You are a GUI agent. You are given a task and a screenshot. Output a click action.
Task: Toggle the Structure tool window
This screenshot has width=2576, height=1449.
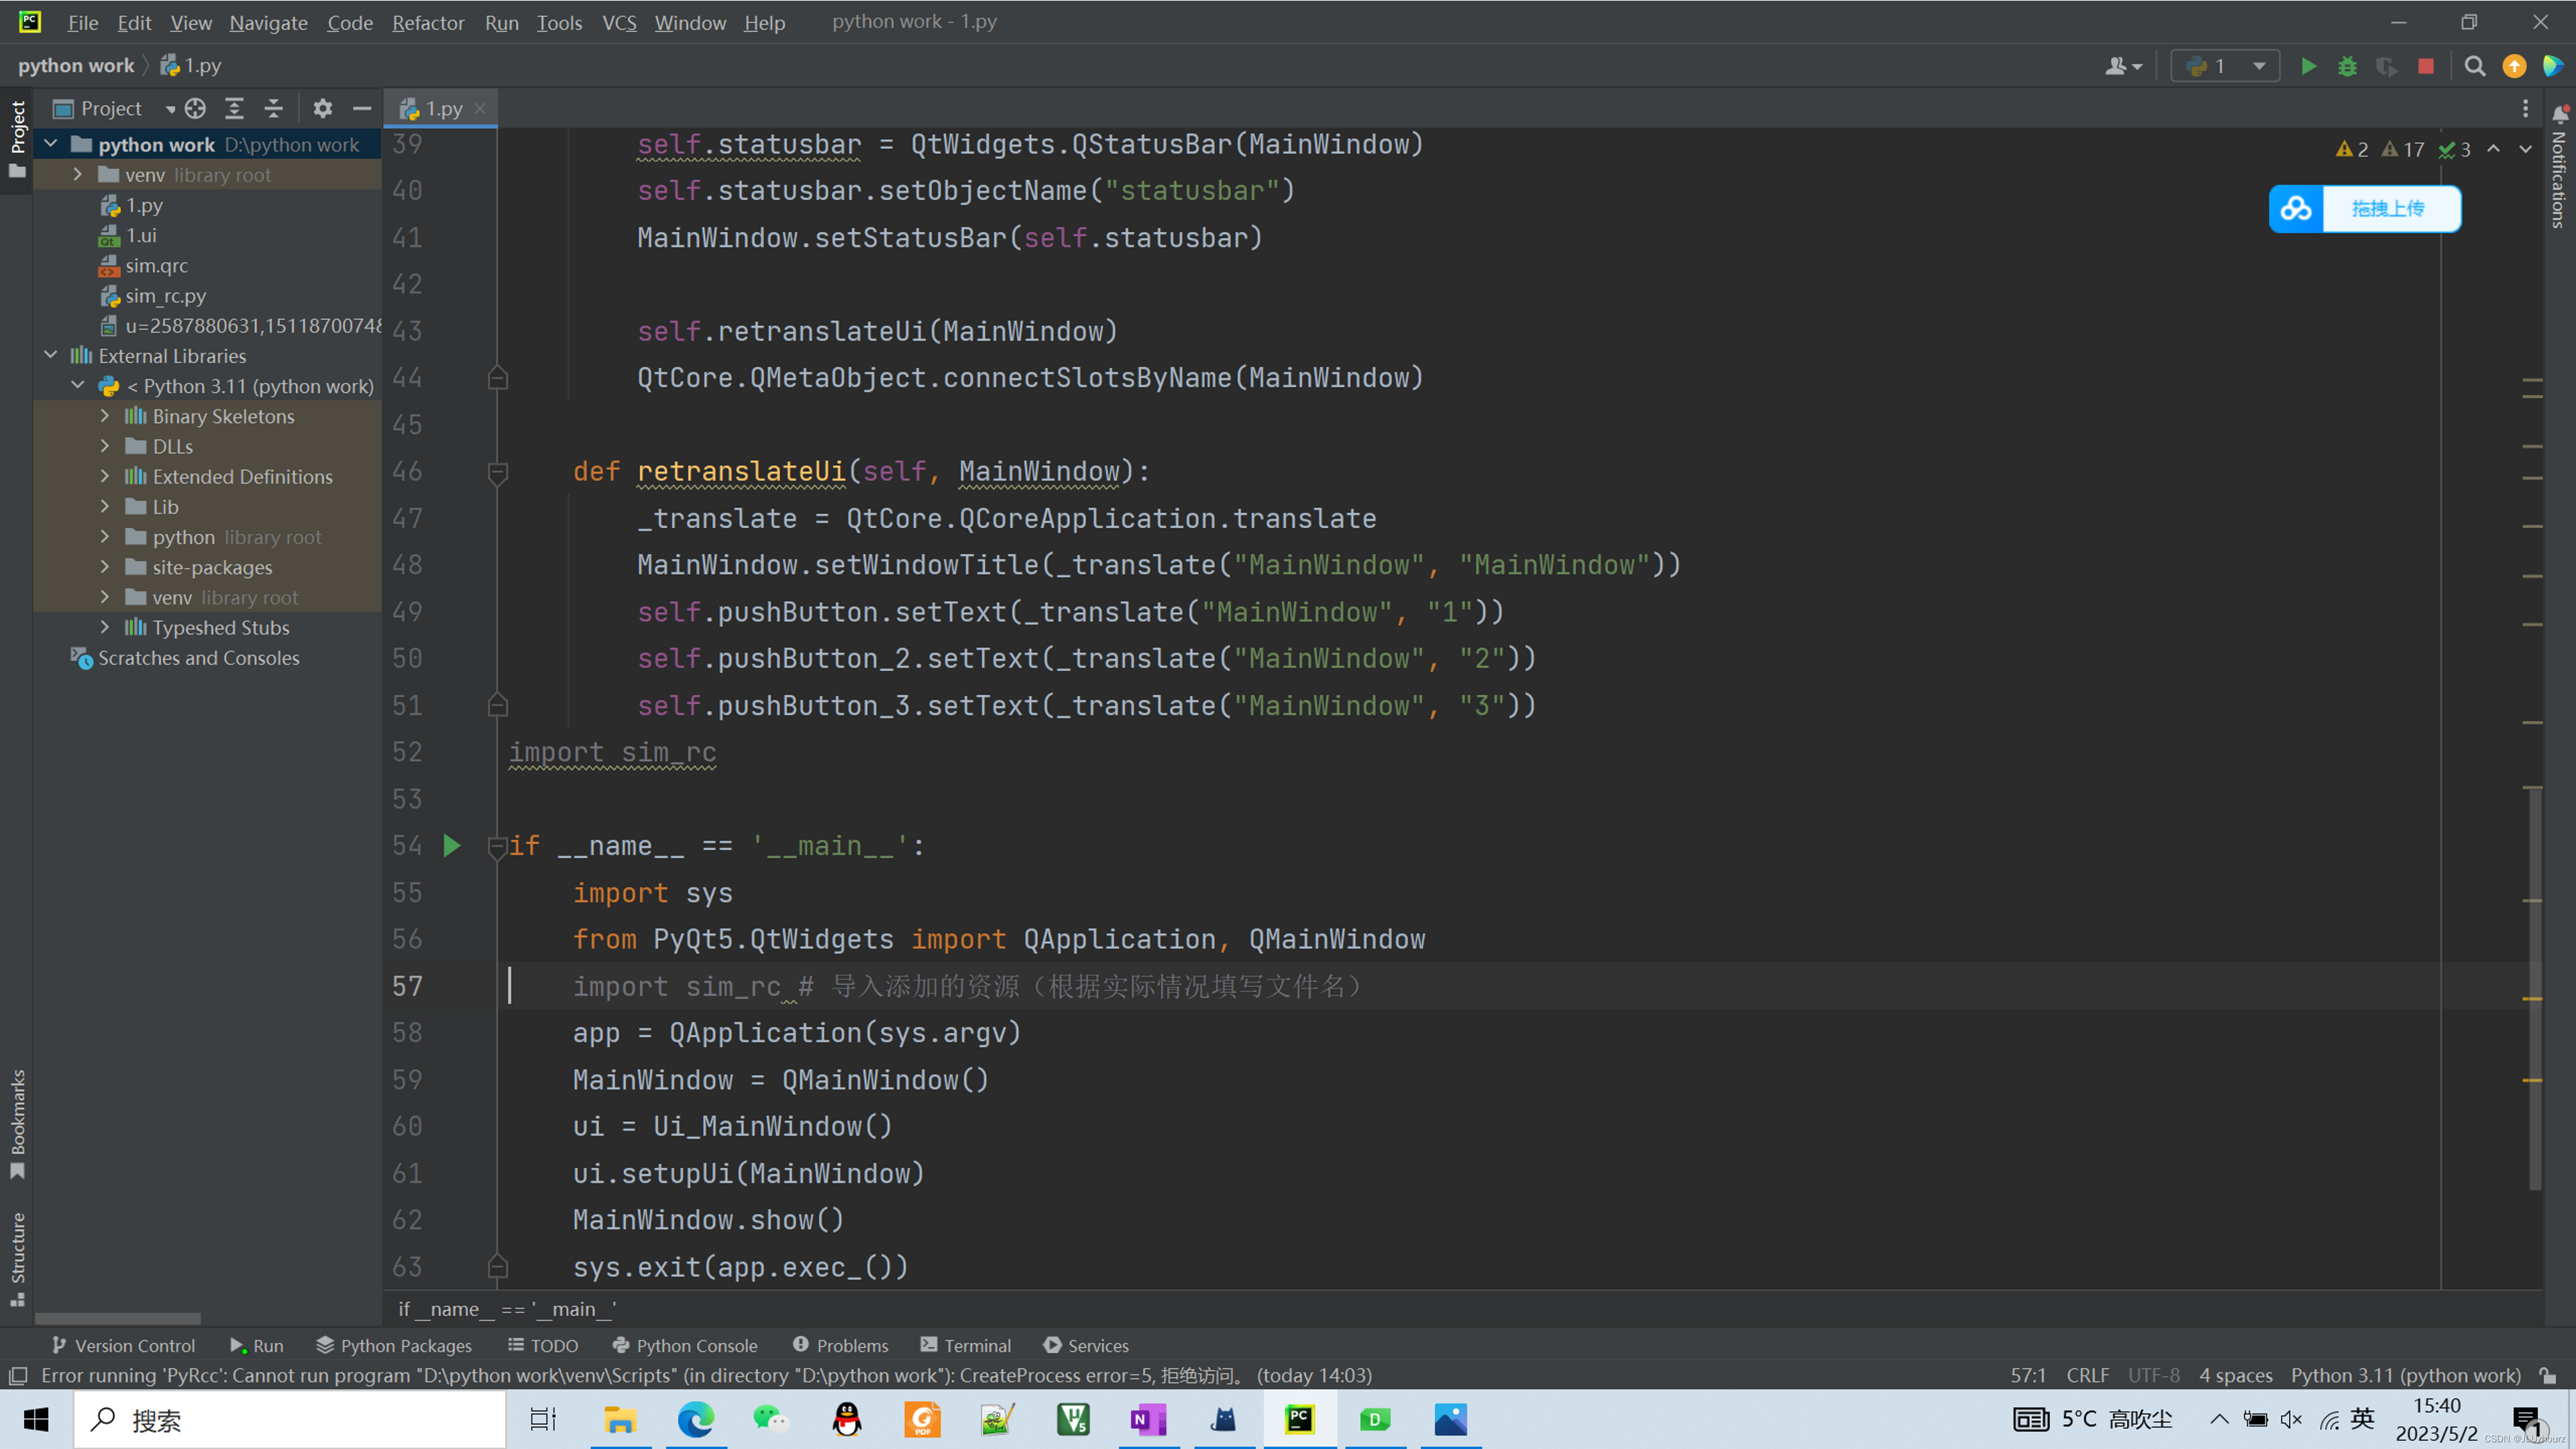pyautogui.click(x=17, y=1258)
